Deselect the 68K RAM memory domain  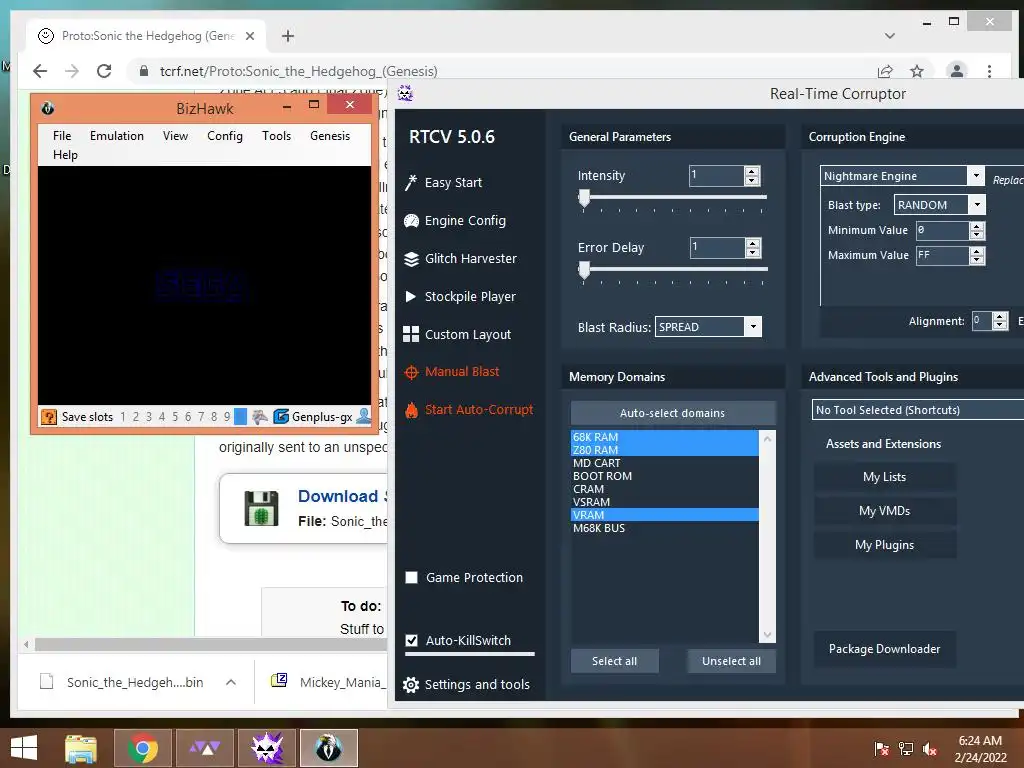click(x=664, y=437)
